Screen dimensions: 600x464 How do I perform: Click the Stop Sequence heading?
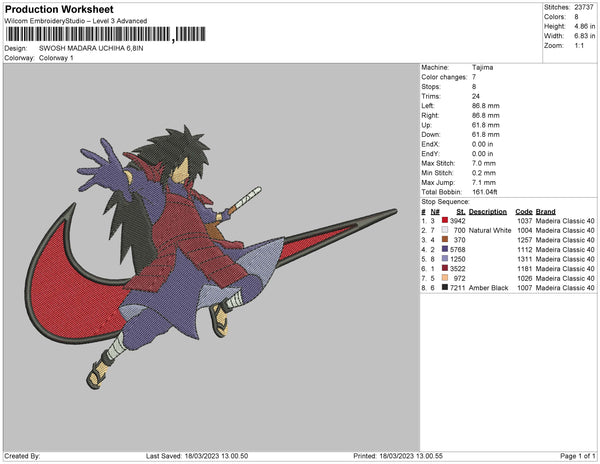point(445,202)
